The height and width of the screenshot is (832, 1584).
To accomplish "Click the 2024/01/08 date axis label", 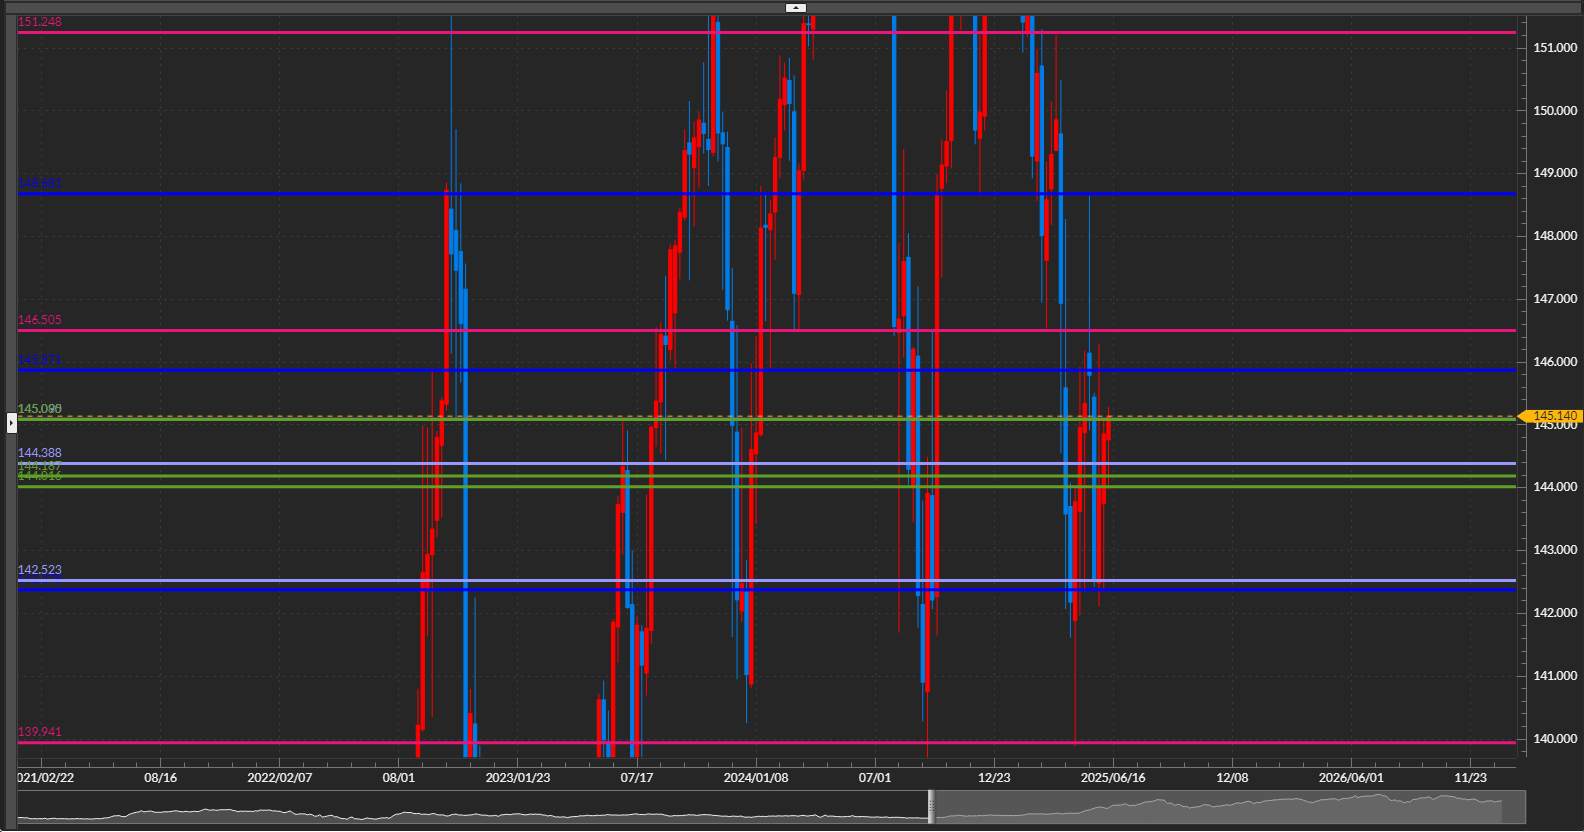I will pyautogui.click(x=756, y=778).
